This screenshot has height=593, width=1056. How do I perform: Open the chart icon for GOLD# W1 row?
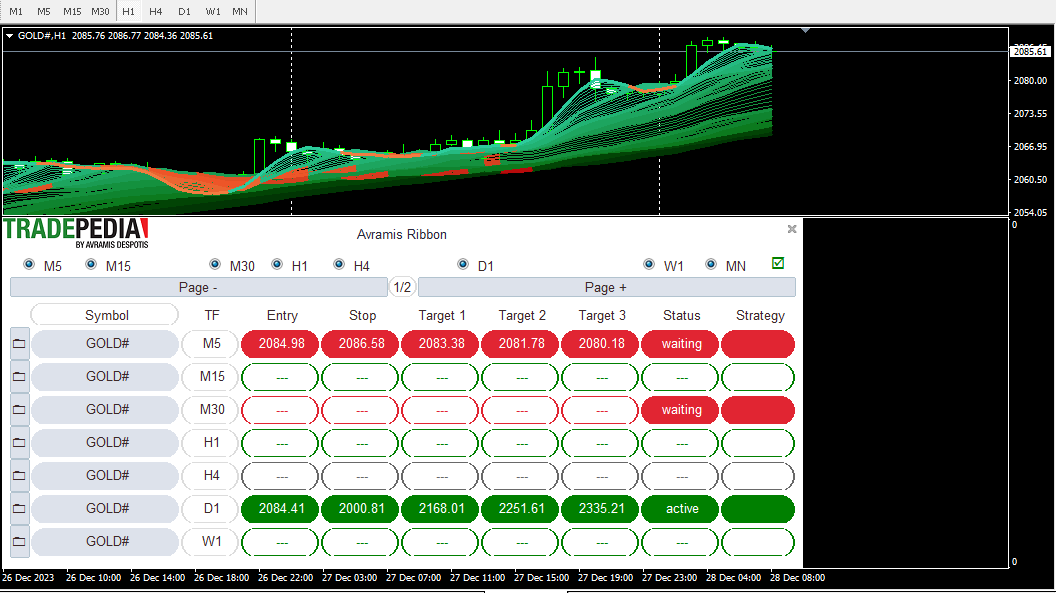(19, 542)
